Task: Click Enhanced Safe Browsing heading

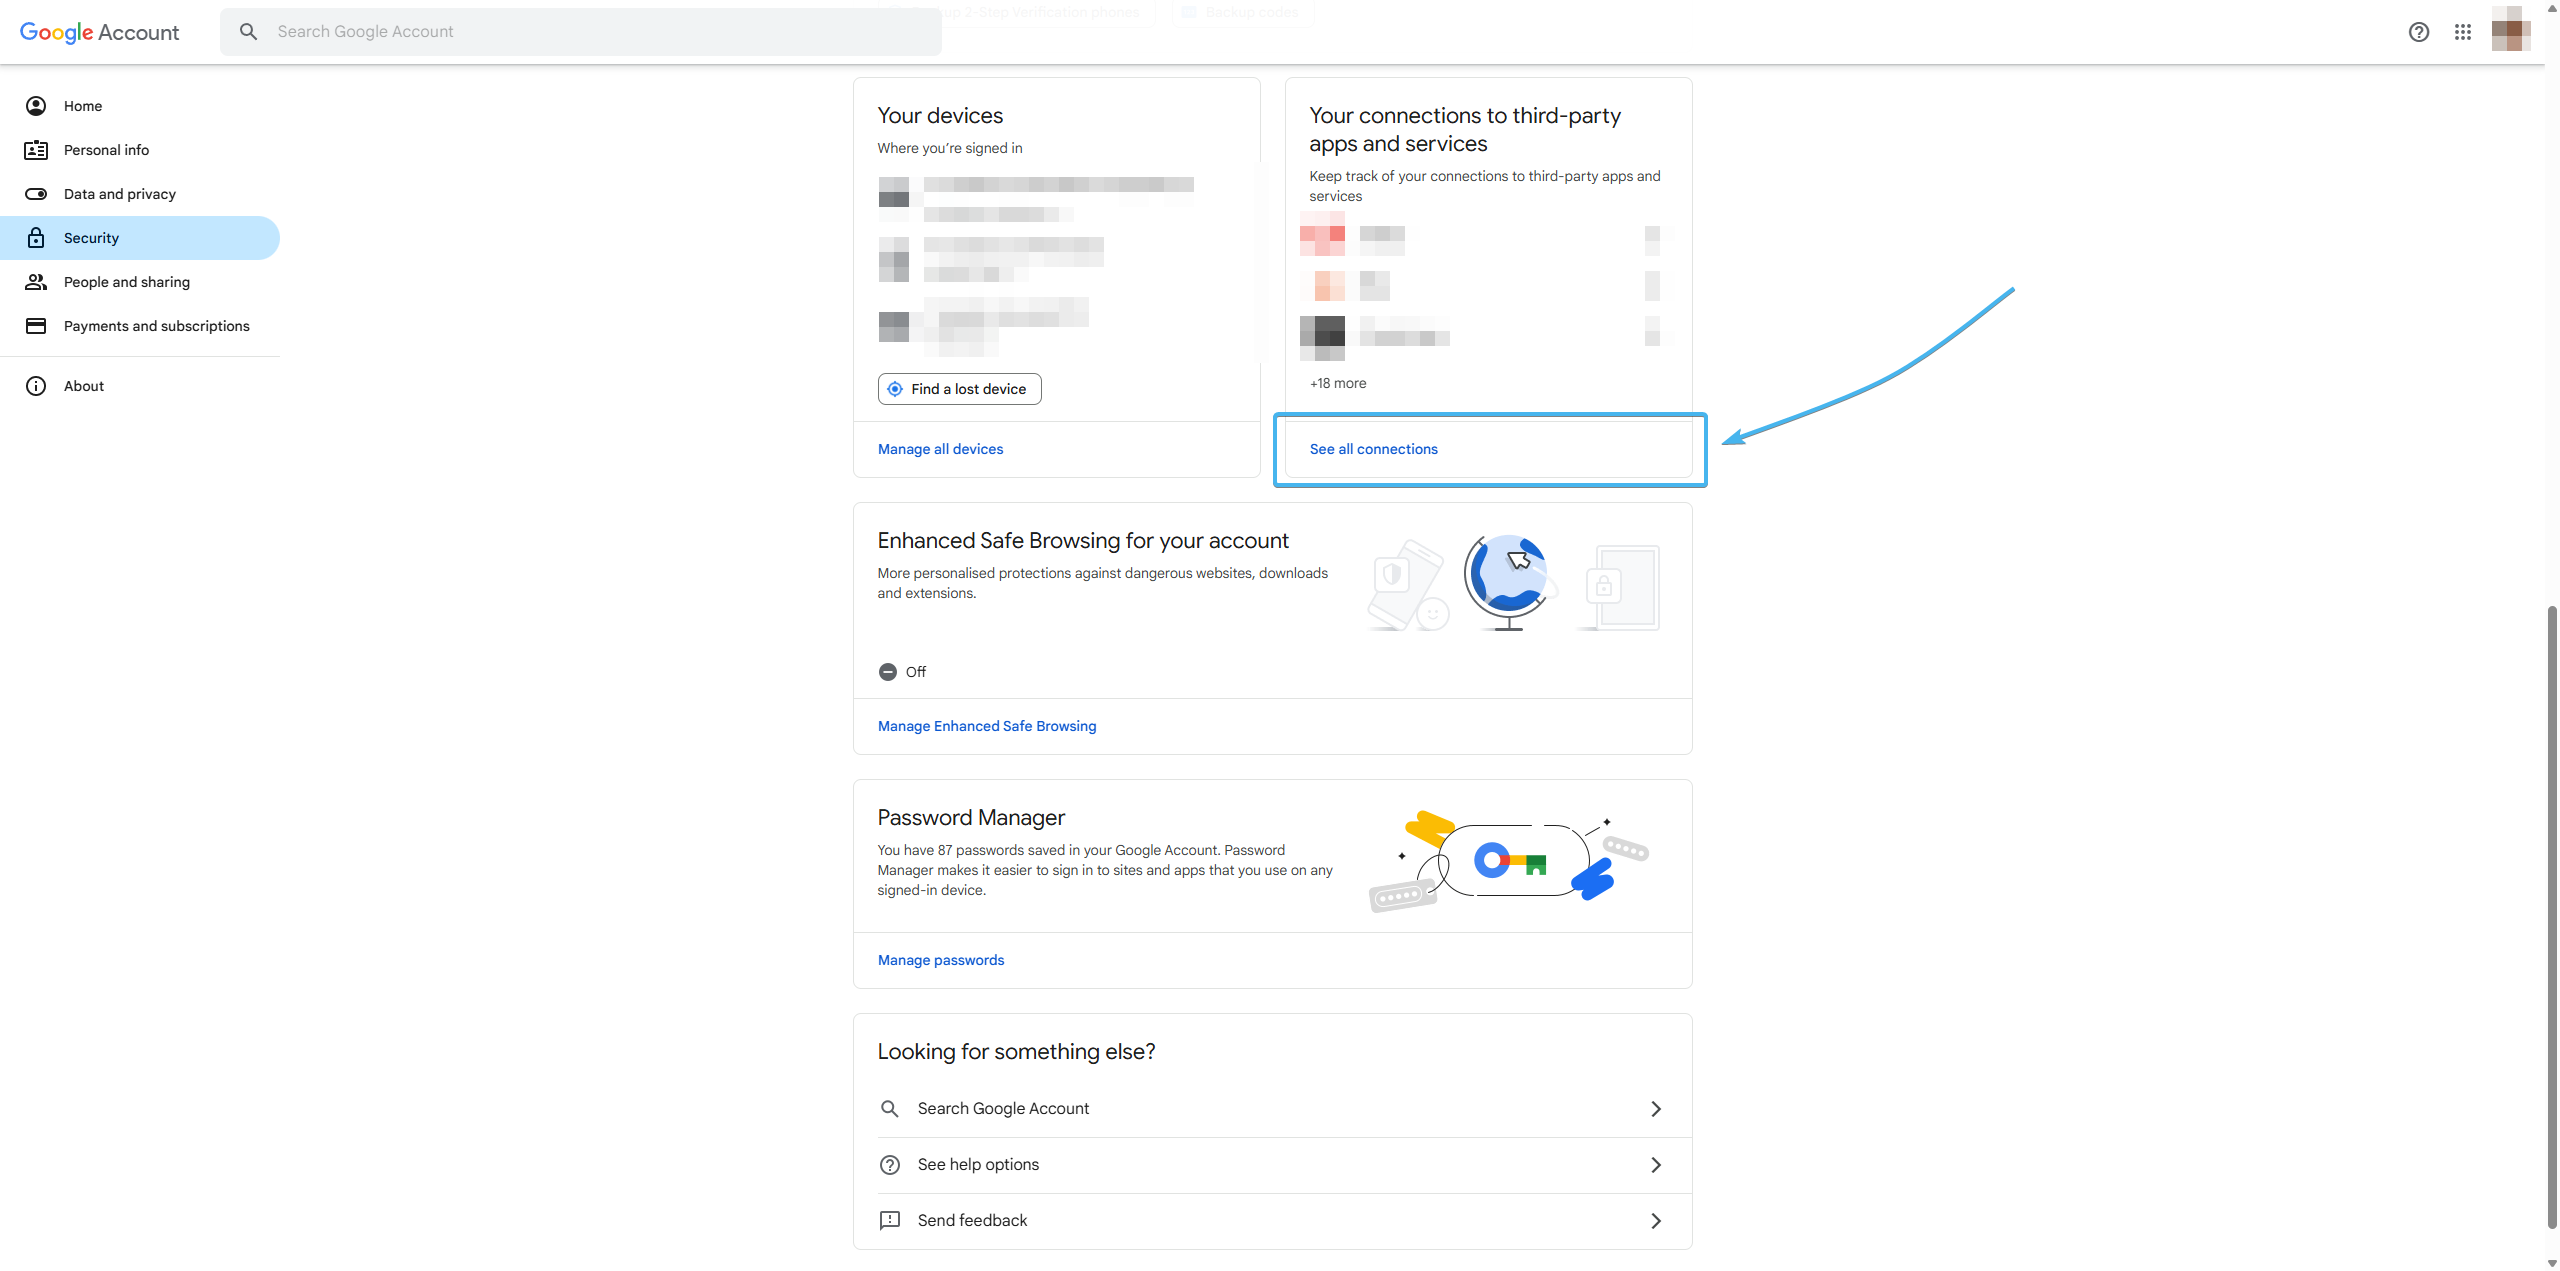Action: pyautogui.click(x=1083, y=541)
